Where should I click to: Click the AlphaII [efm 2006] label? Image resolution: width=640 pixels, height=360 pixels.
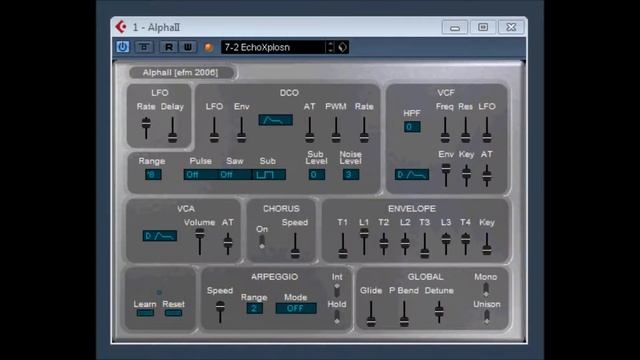[x=180, y=73]
